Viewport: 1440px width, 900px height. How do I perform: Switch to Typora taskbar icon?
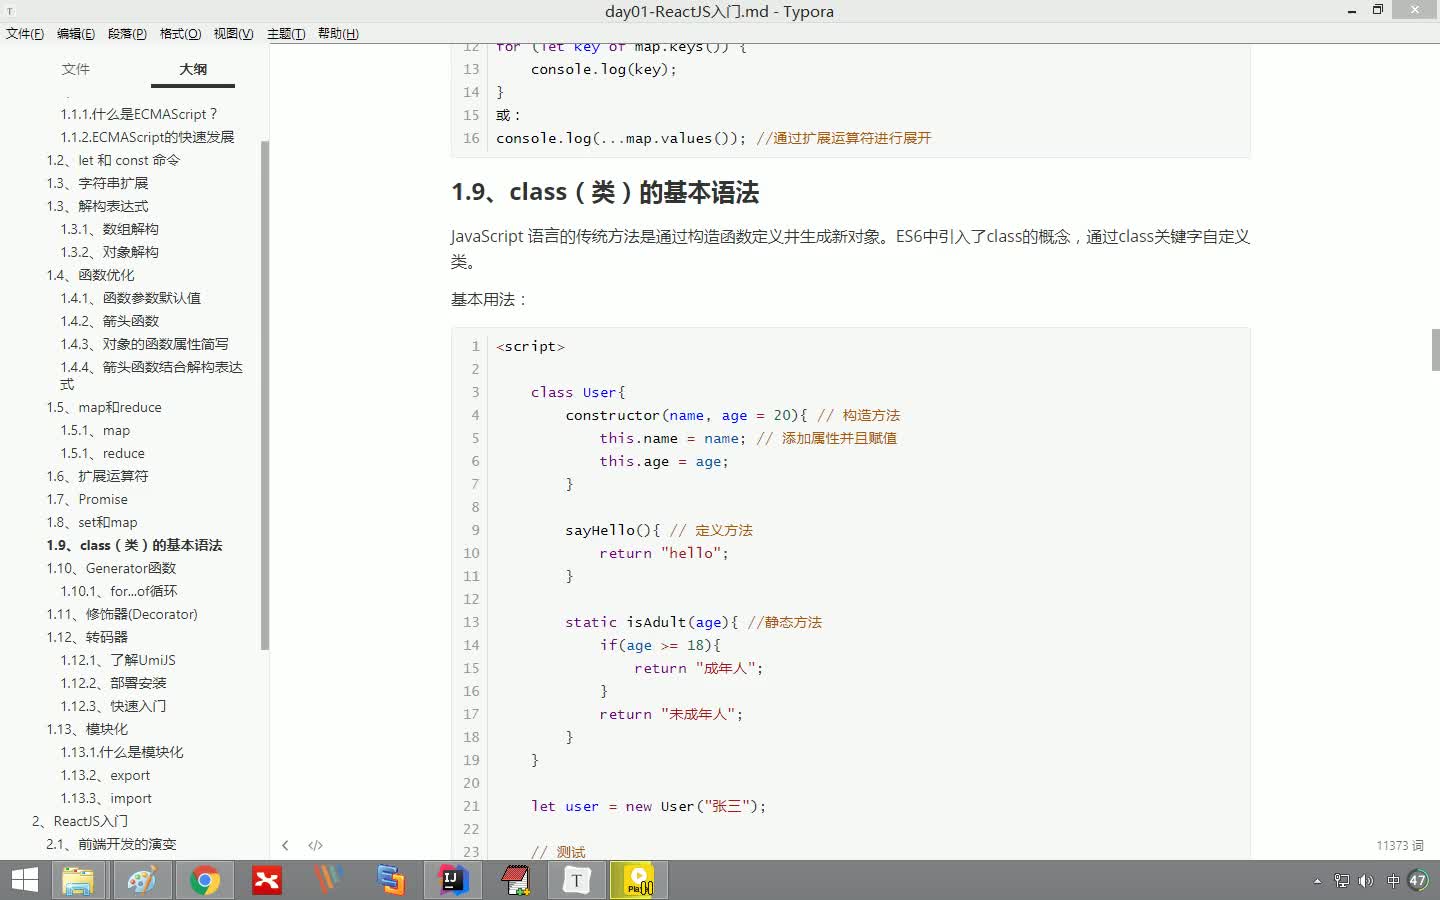577,880
